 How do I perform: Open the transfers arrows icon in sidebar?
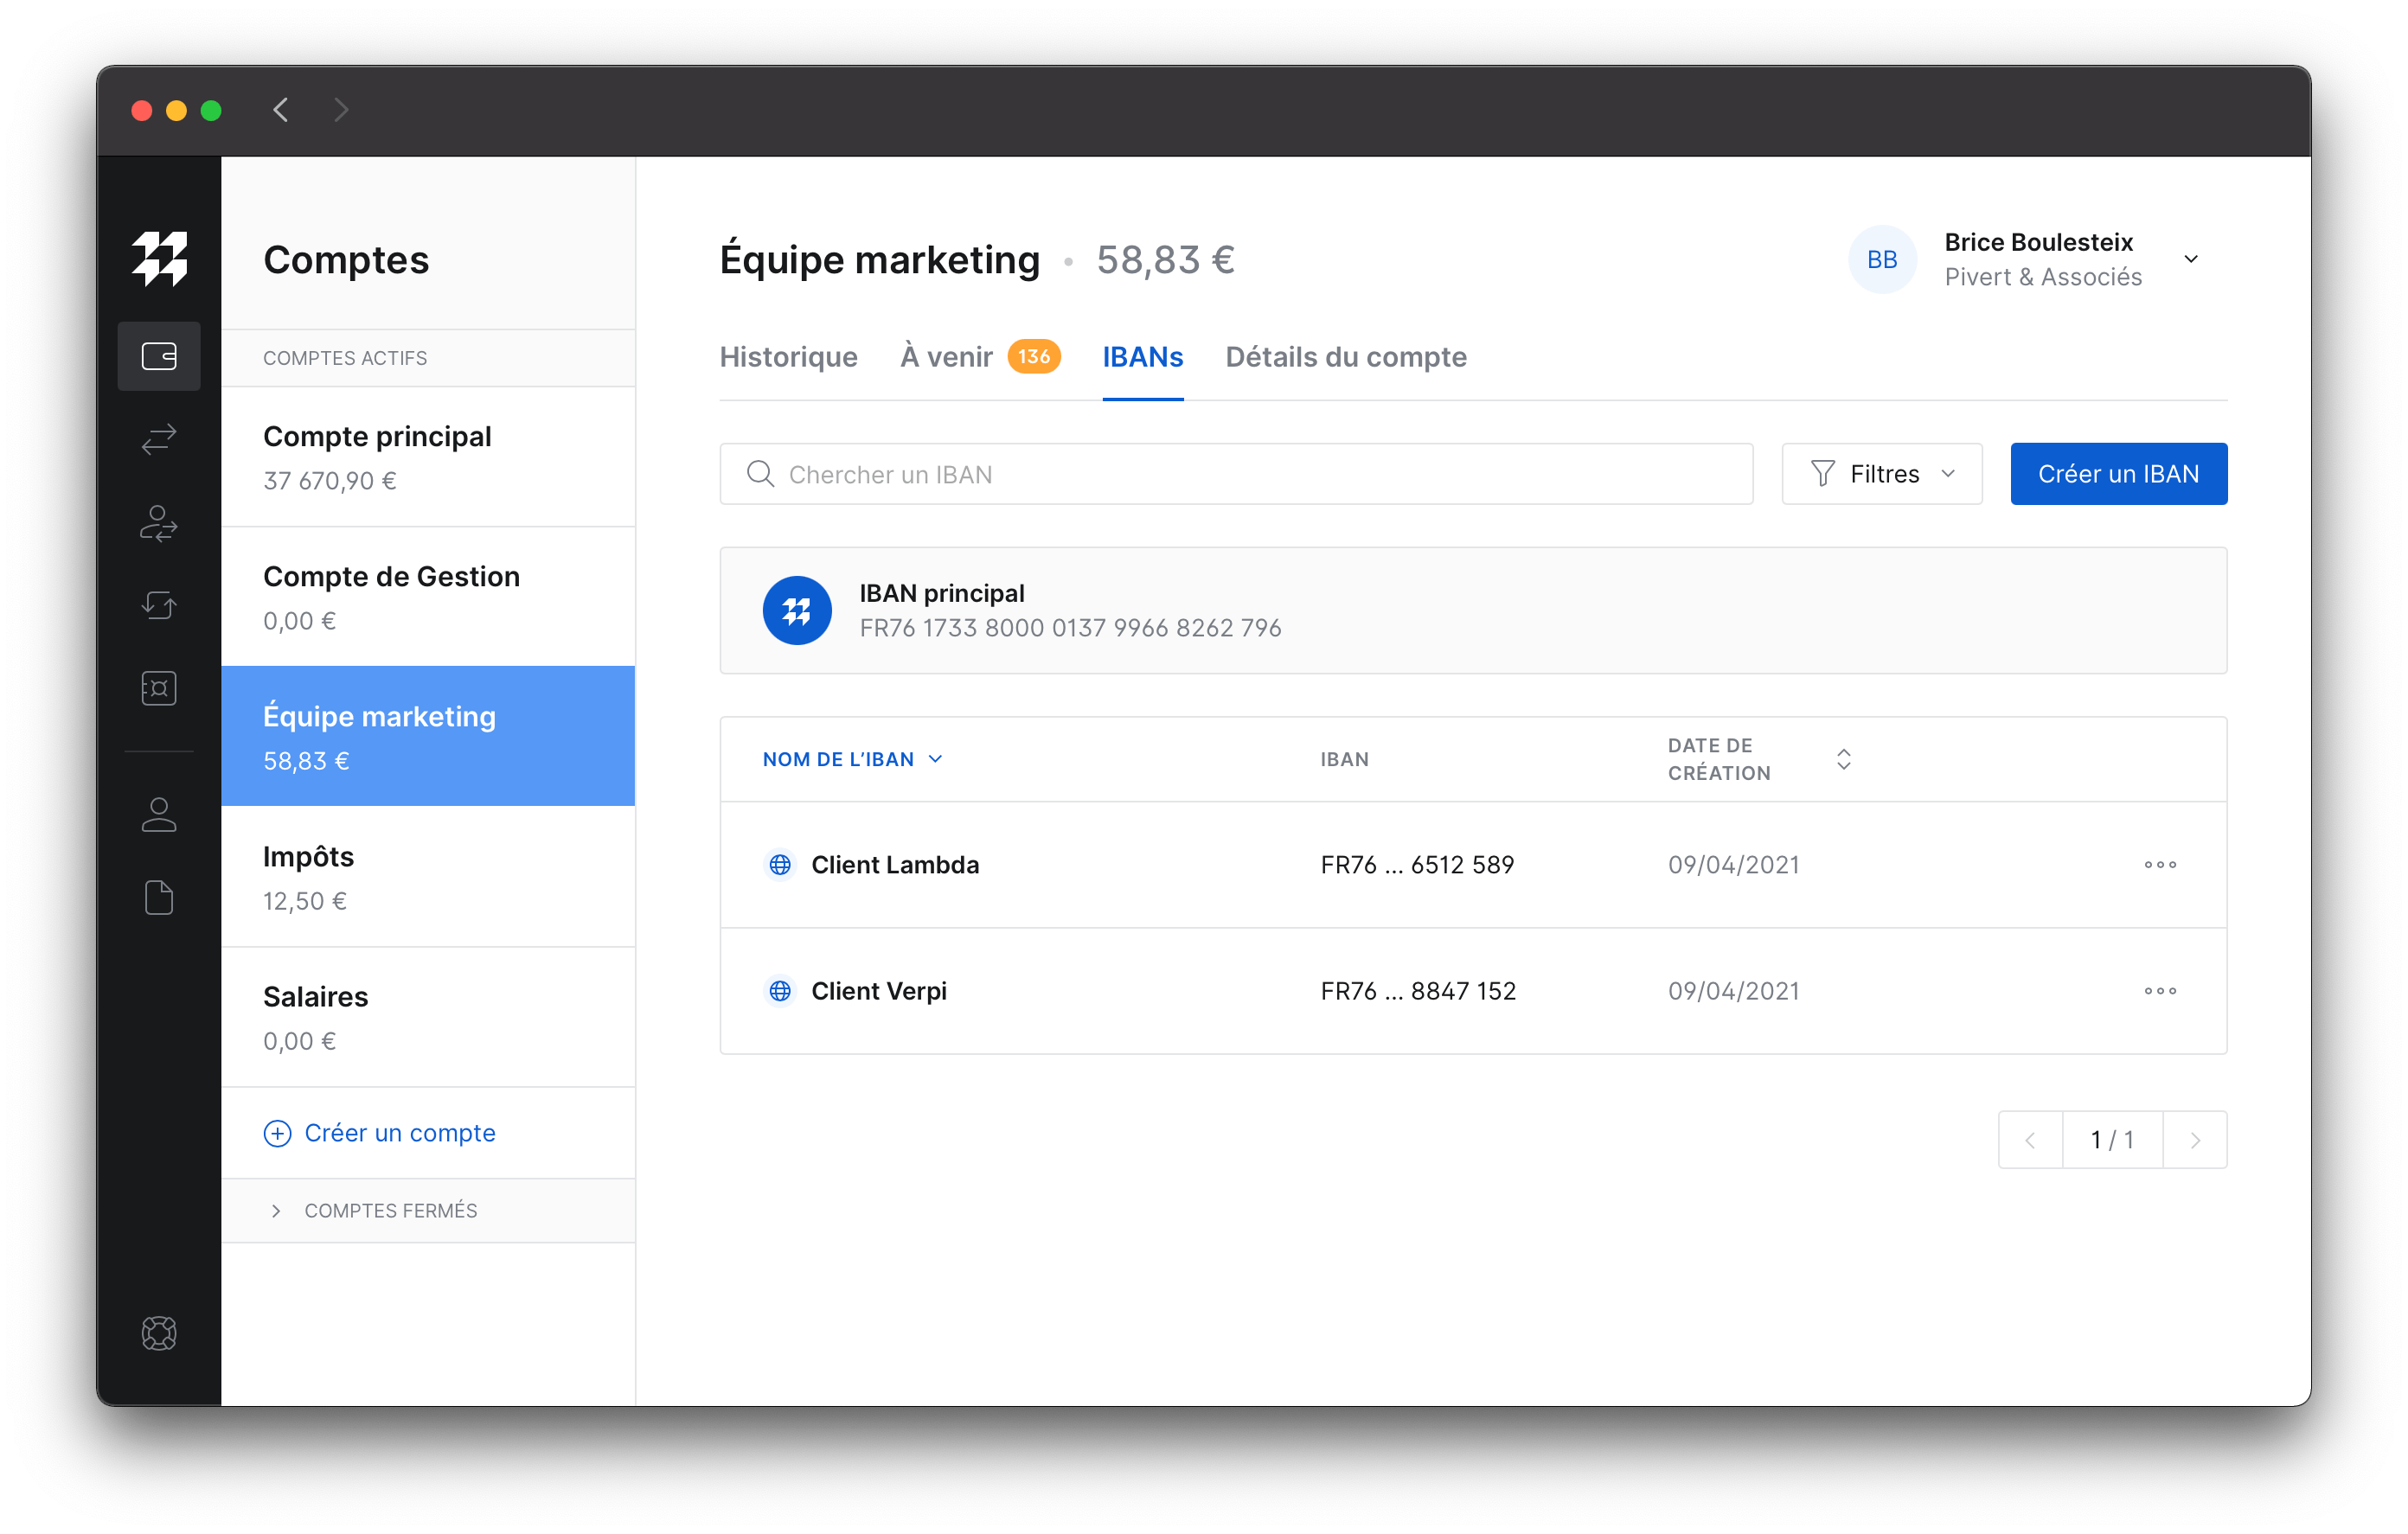click(x=159, y=438)
